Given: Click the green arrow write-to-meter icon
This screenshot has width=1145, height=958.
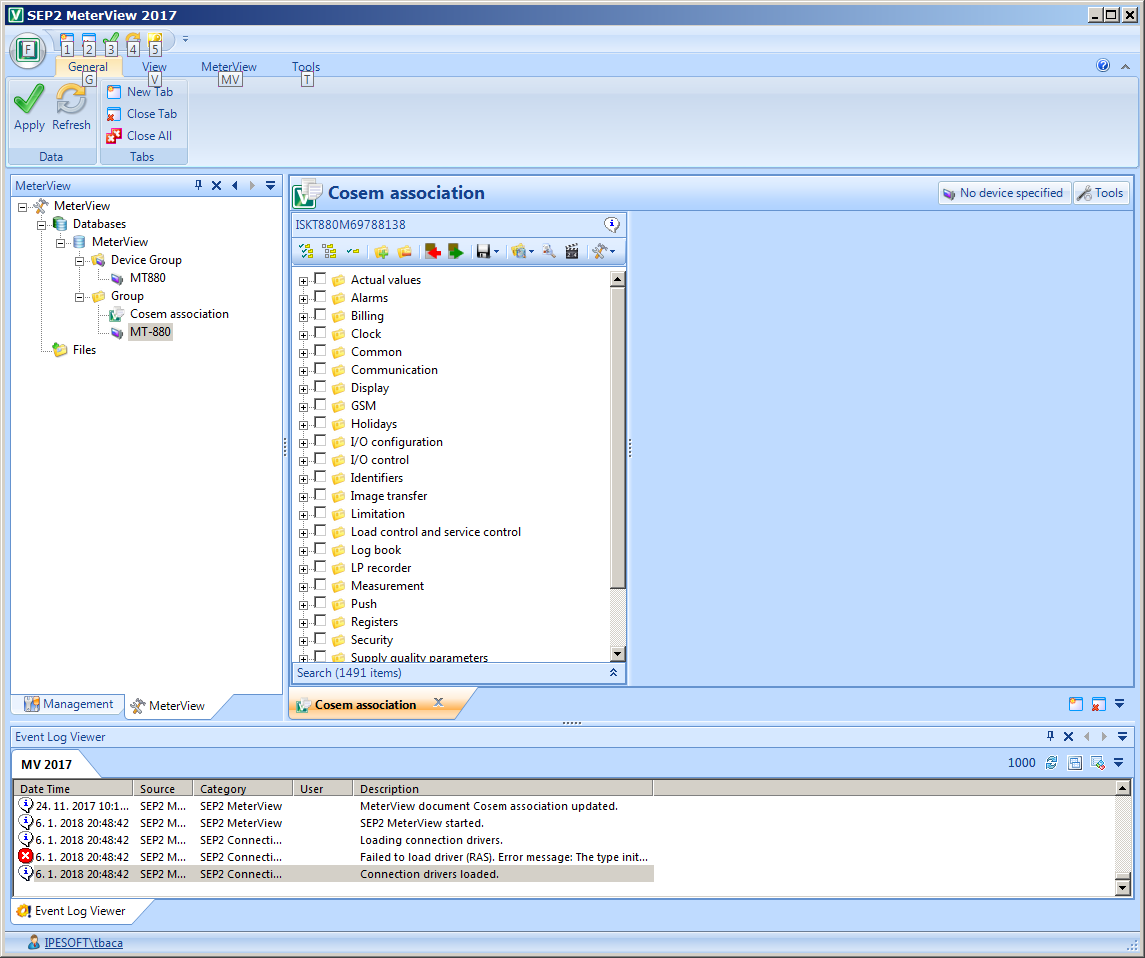Looking at the screenshot, I should click(455, 252).
